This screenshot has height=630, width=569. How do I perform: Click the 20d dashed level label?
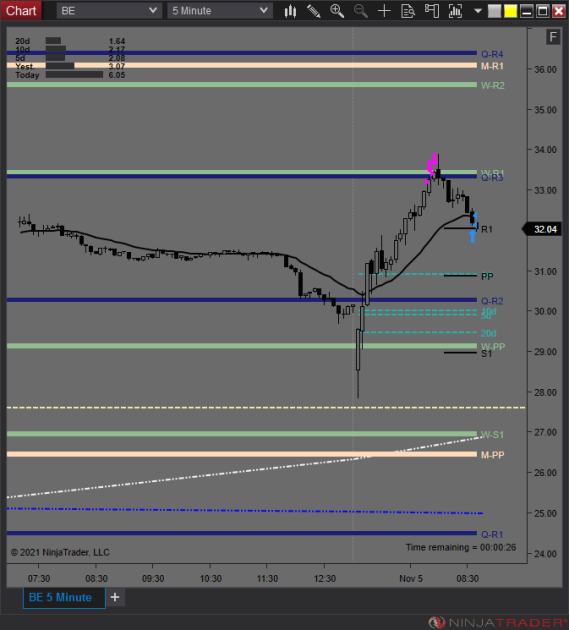click(x=488, y=333)
